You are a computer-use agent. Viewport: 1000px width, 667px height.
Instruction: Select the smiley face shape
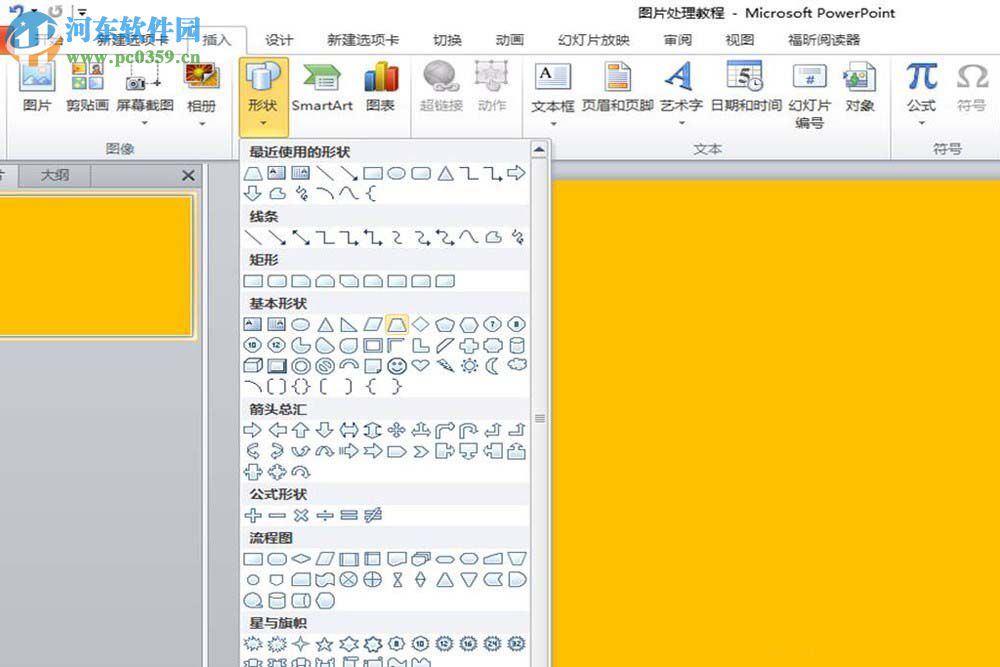pyautogui.click(x=397, y=366)
